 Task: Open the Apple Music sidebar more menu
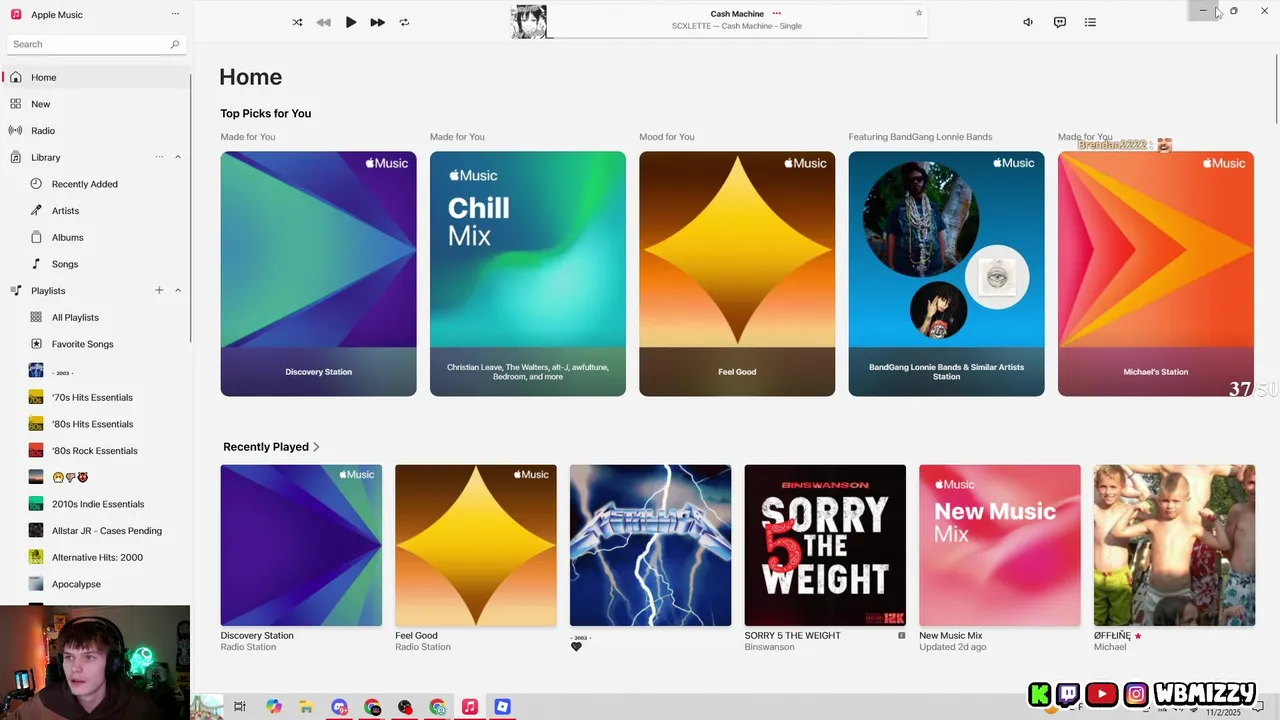[175, 14]
